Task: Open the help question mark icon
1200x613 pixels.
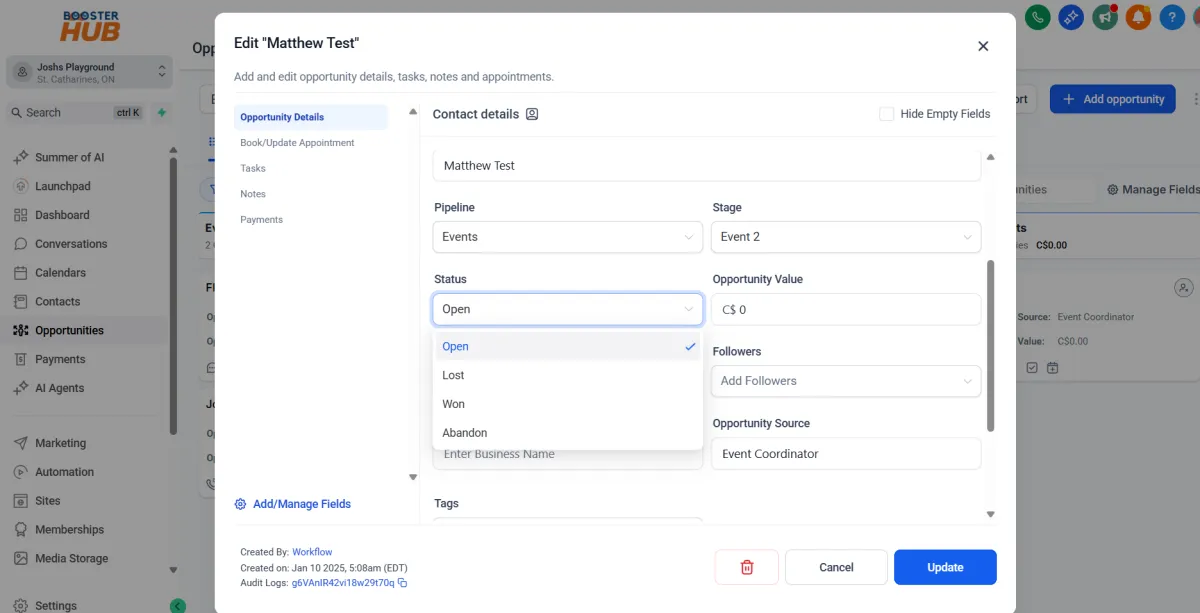Action: 1171,17
